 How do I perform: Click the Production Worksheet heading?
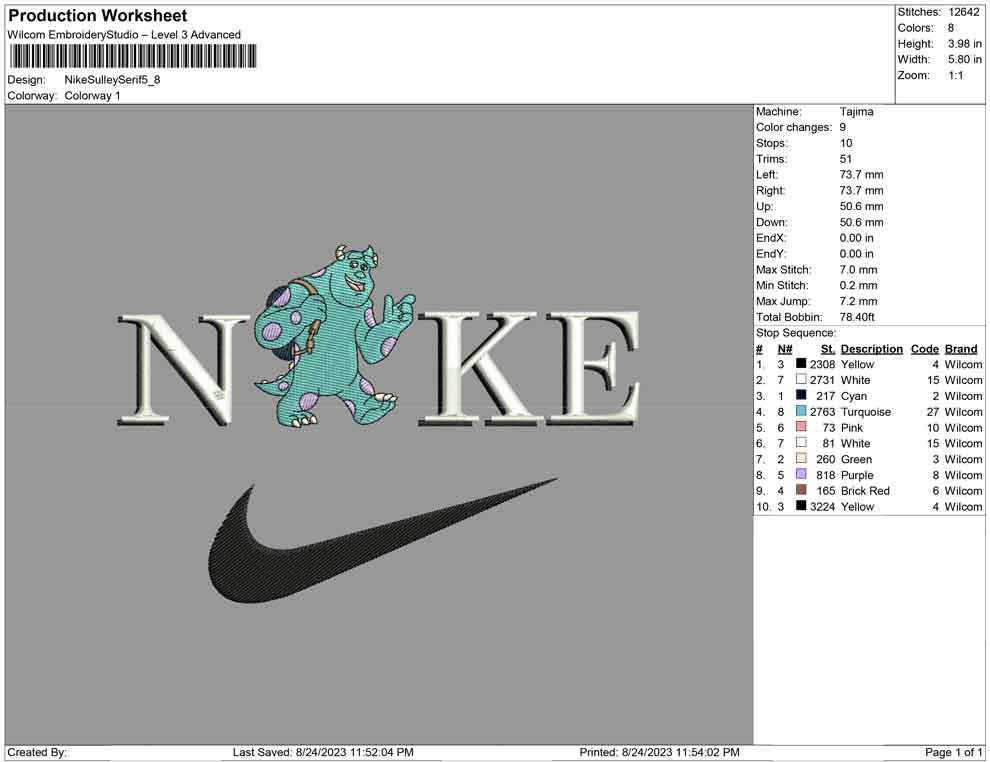97,16
